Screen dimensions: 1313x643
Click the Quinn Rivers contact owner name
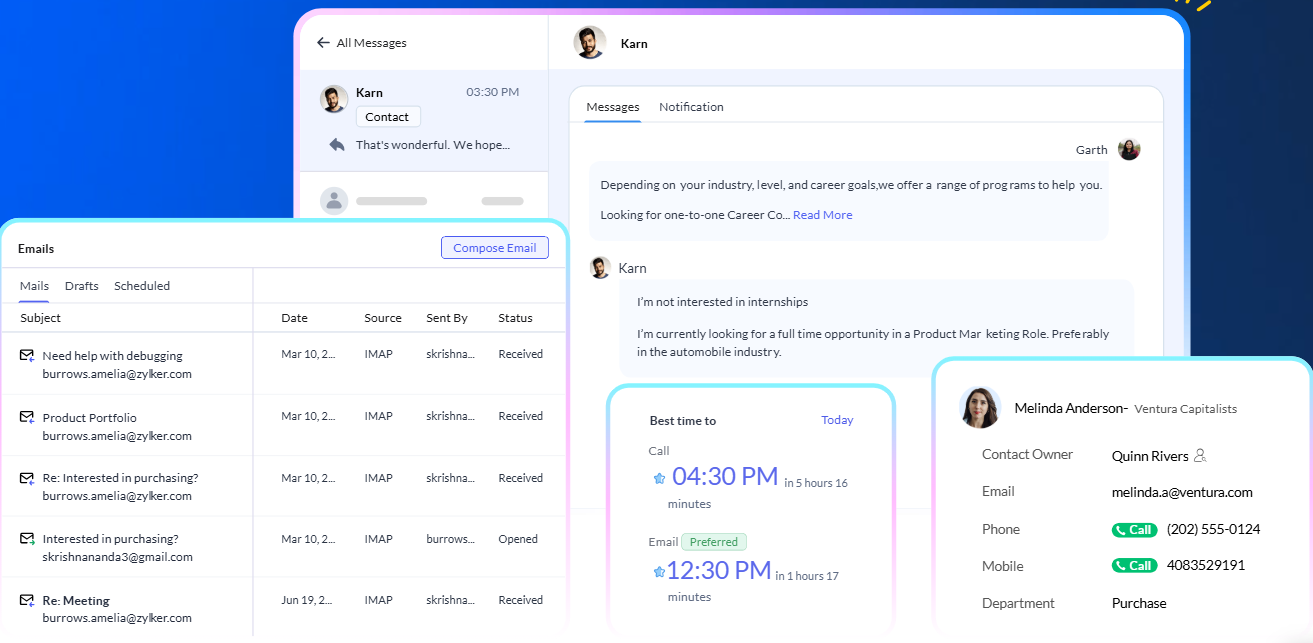[x=1150, y=456]
